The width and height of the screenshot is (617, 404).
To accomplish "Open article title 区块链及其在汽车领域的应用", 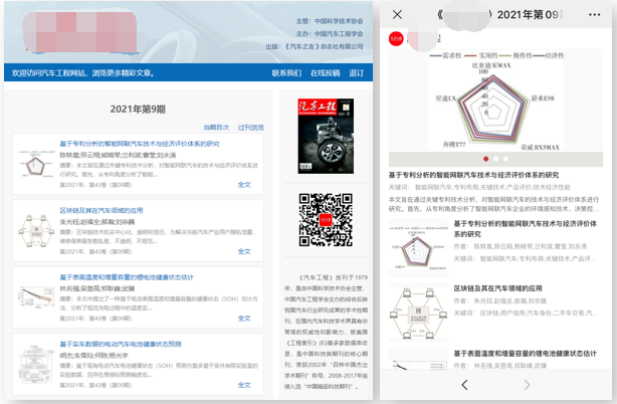I will 102,211.
